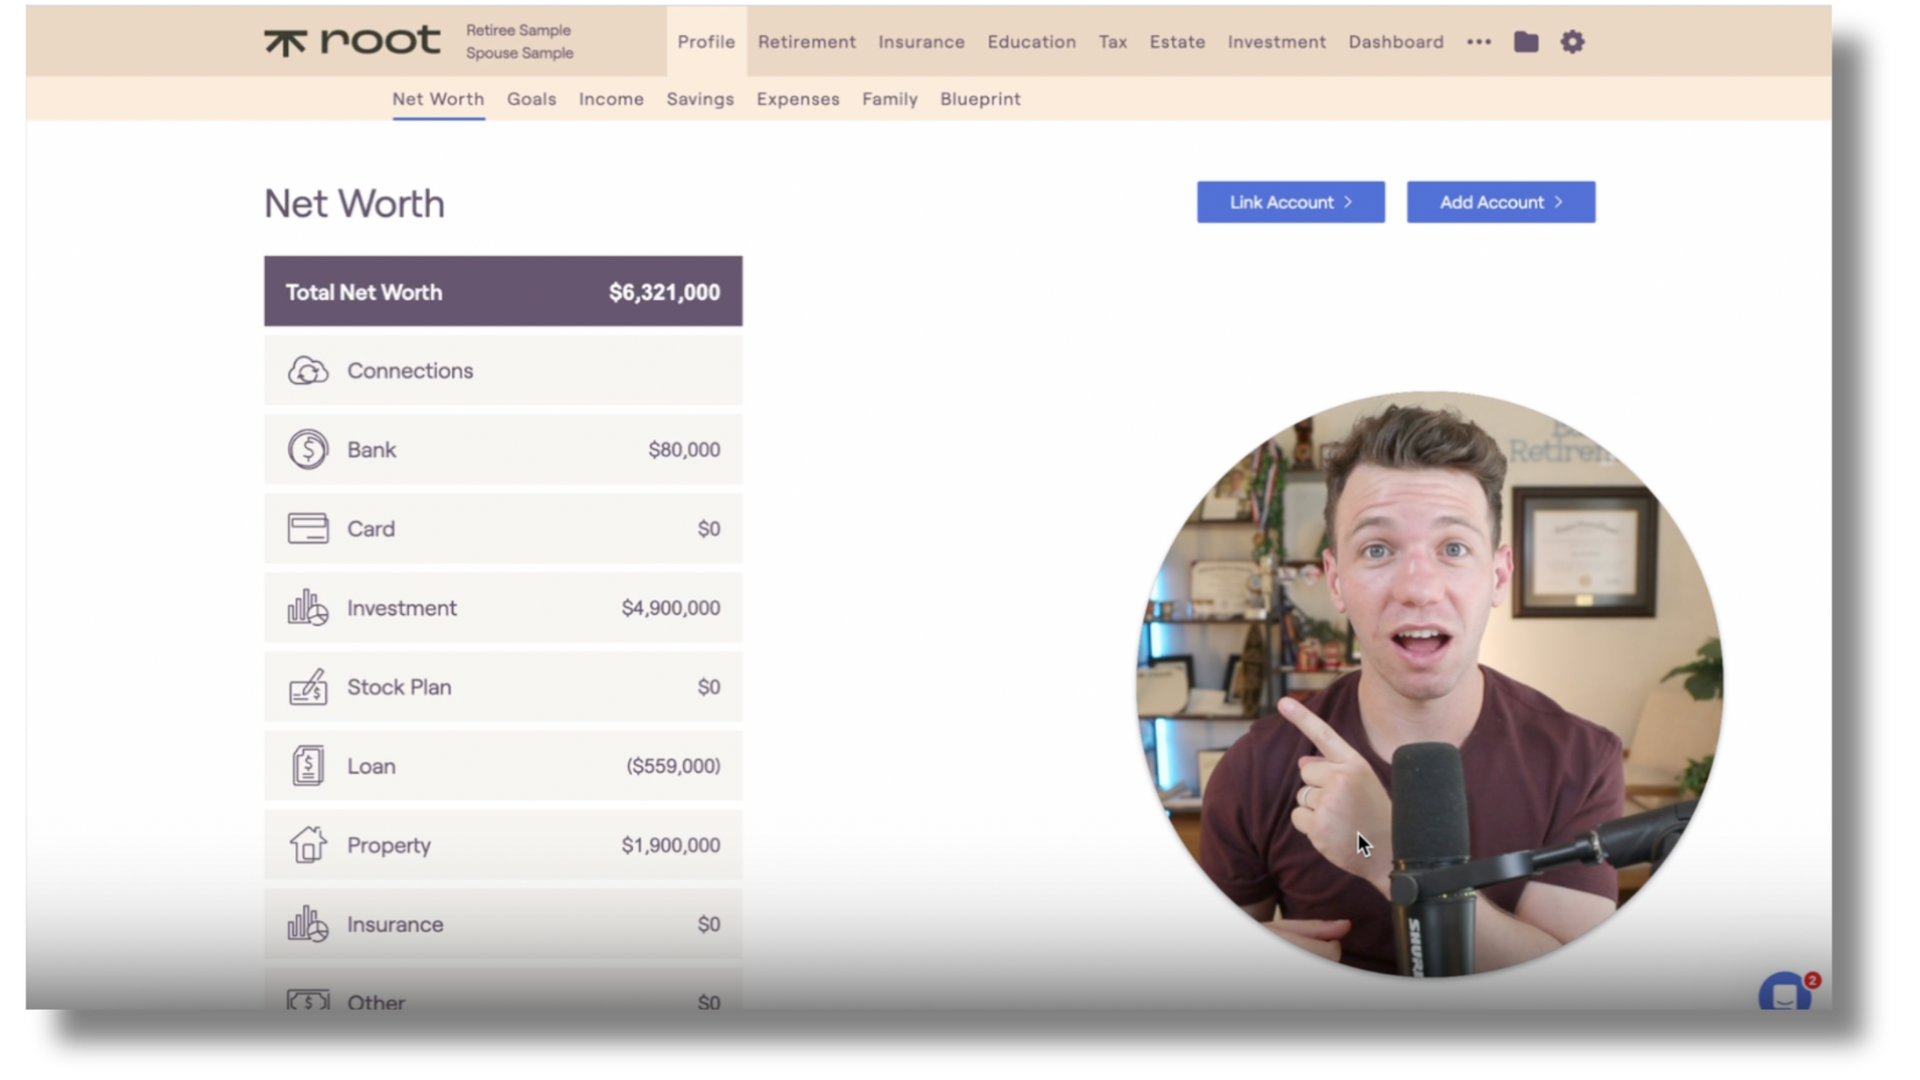The height and width of the screenshot is (1080, 1920).
Task: Click the Card credit card icon
Action: click(x=308, y=529)
